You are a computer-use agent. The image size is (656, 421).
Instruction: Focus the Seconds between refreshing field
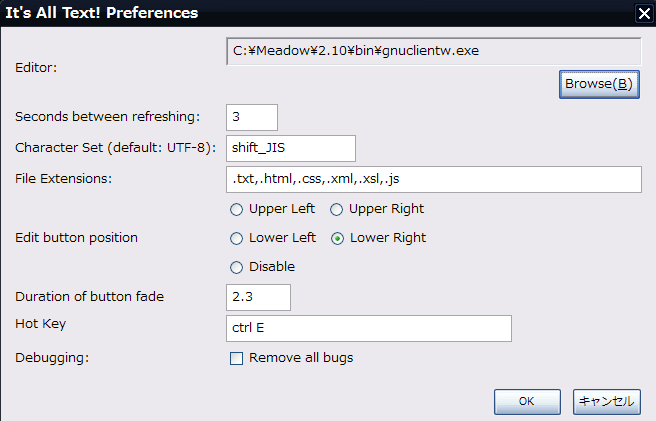tap(252, 117)
